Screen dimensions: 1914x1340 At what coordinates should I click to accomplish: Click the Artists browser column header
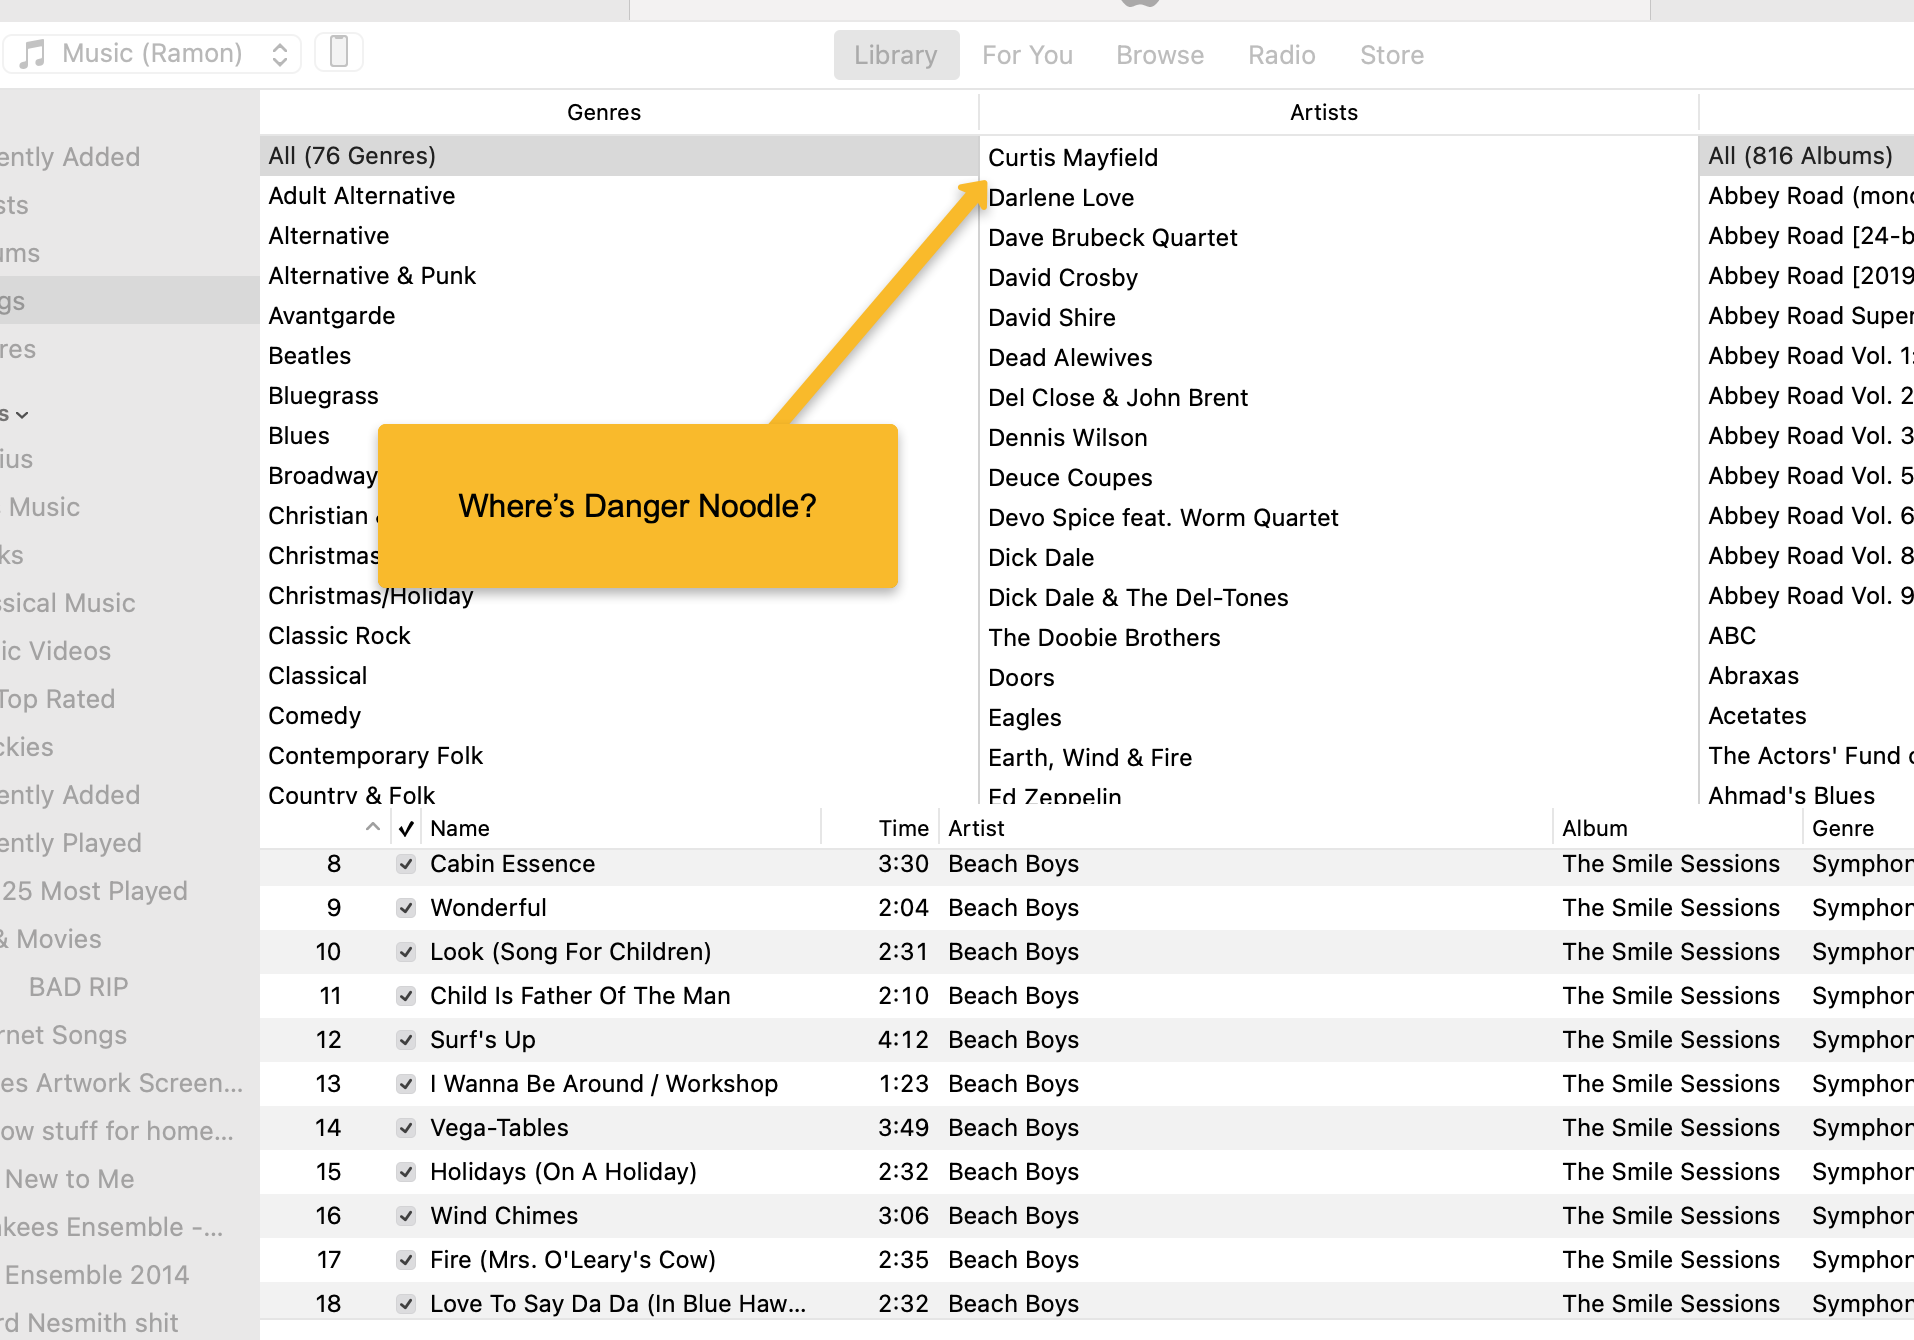point(1339,112)
